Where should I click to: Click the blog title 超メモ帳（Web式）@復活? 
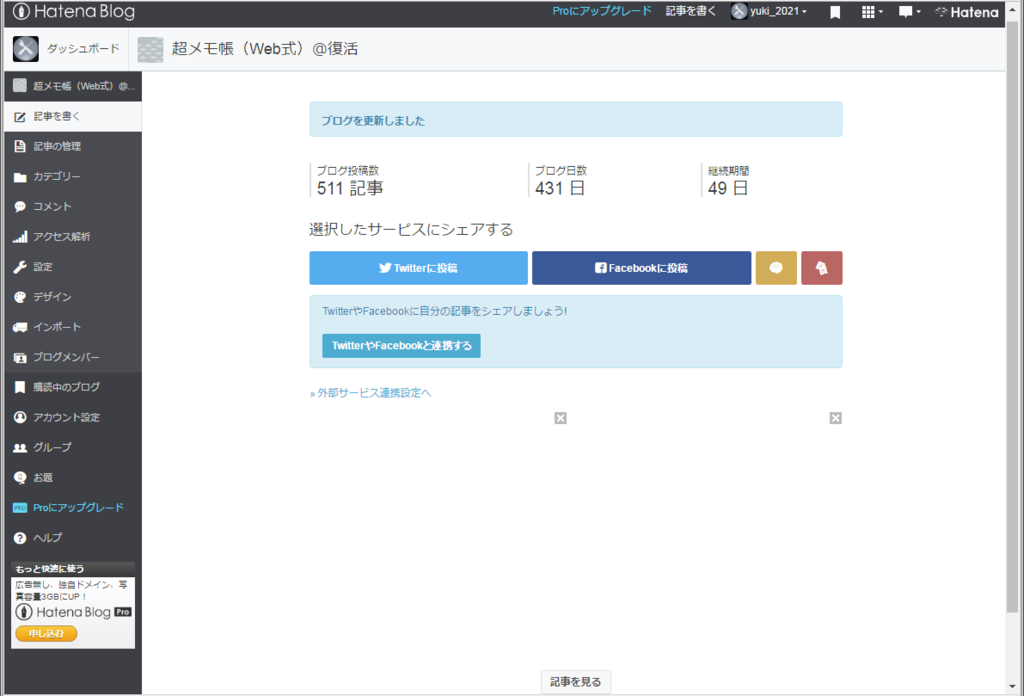pos(264,49)
